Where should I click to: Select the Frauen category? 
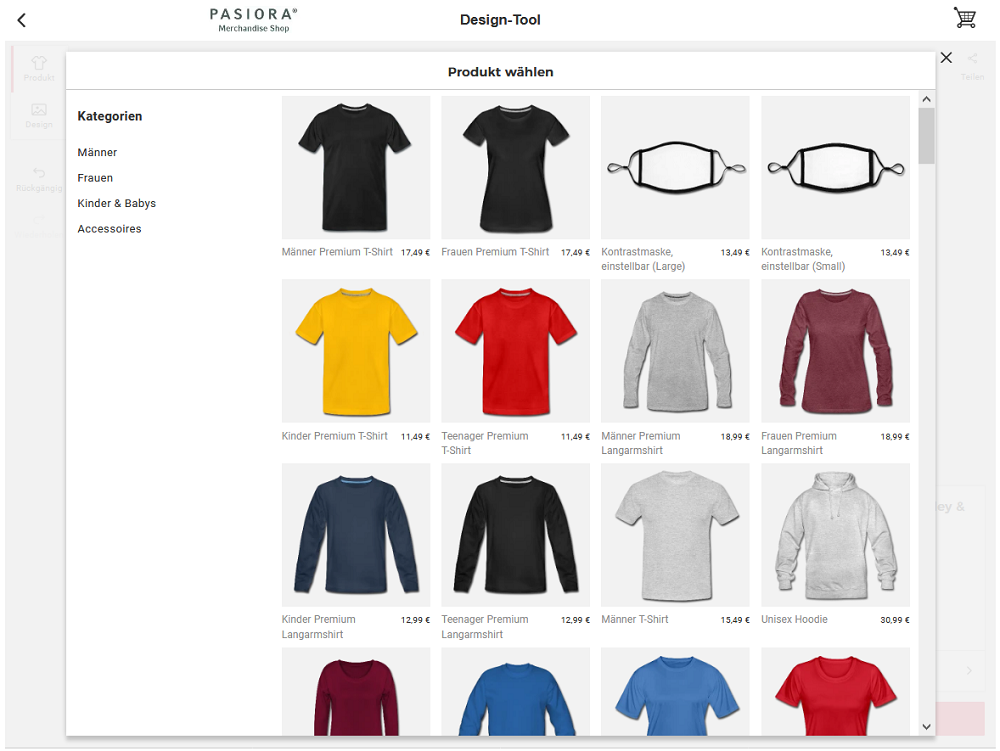click(x=95, y=178)
